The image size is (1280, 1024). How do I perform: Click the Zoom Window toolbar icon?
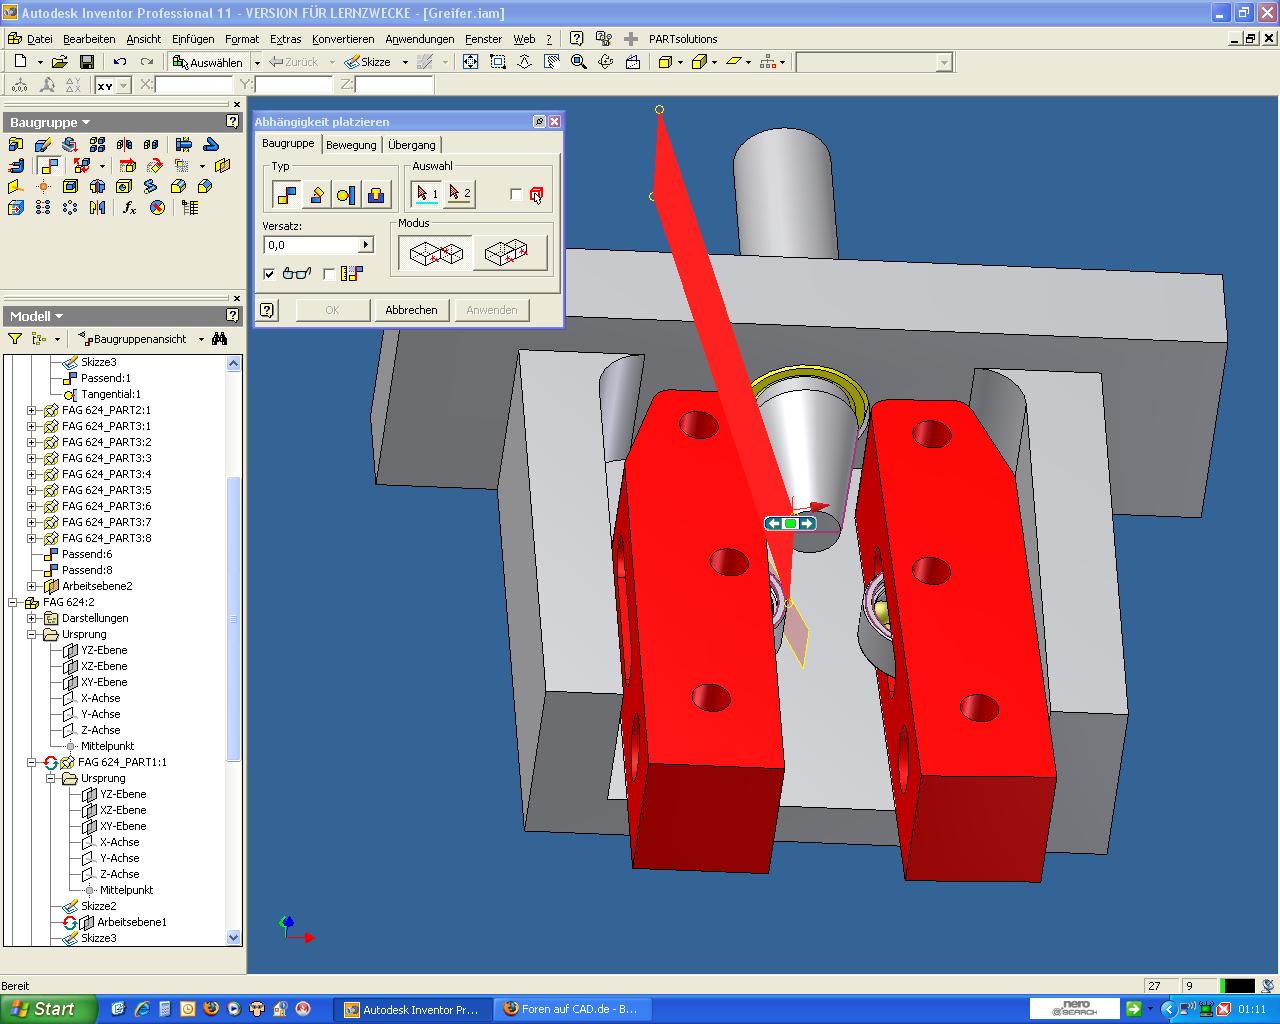point(498,62)
